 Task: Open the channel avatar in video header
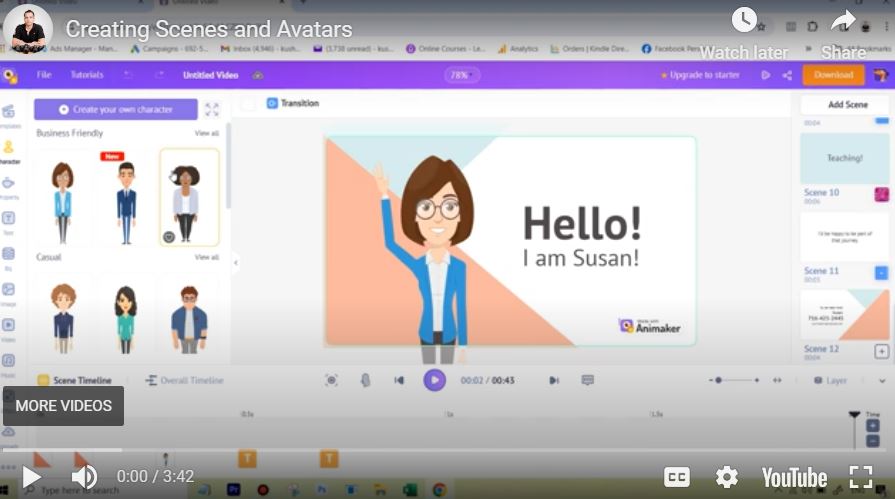coord(28,29)
